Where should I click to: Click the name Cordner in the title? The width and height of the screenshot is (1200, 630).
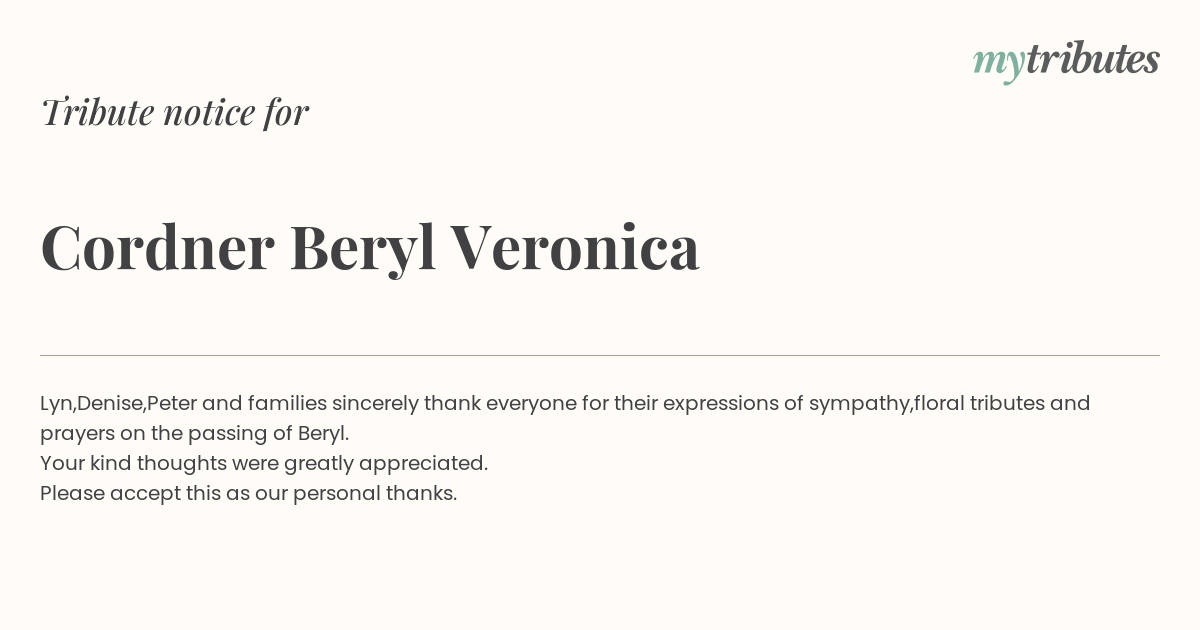(157, 247)
